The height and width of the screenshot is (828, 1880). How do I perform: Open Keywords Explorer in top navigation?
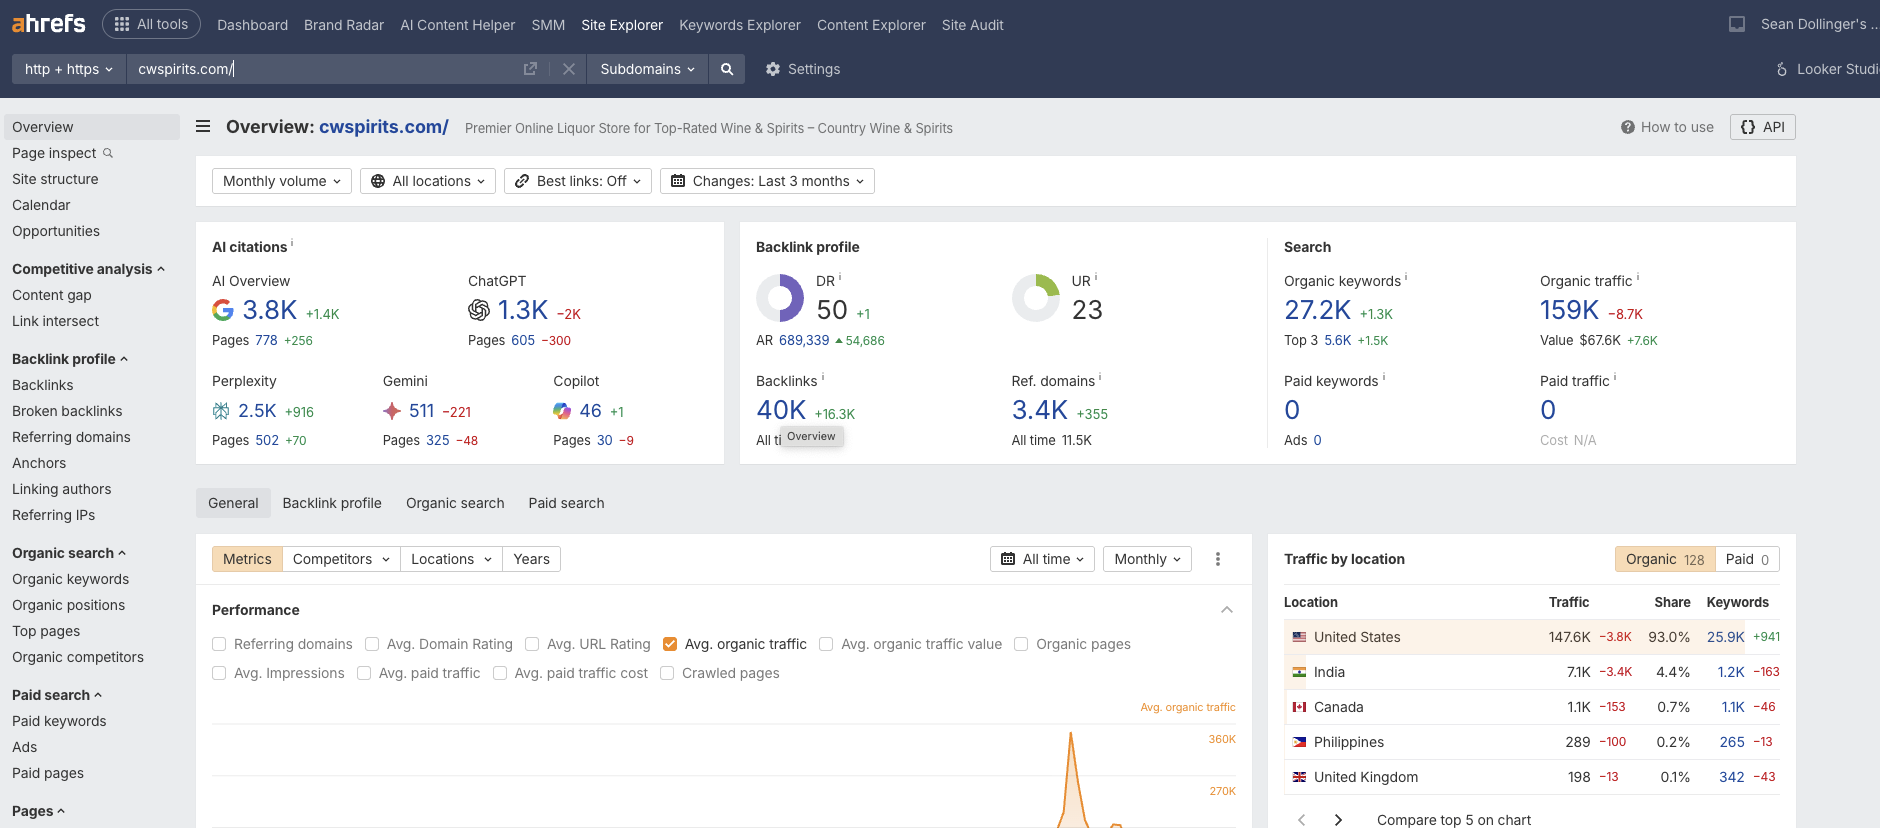click(739, 25)
